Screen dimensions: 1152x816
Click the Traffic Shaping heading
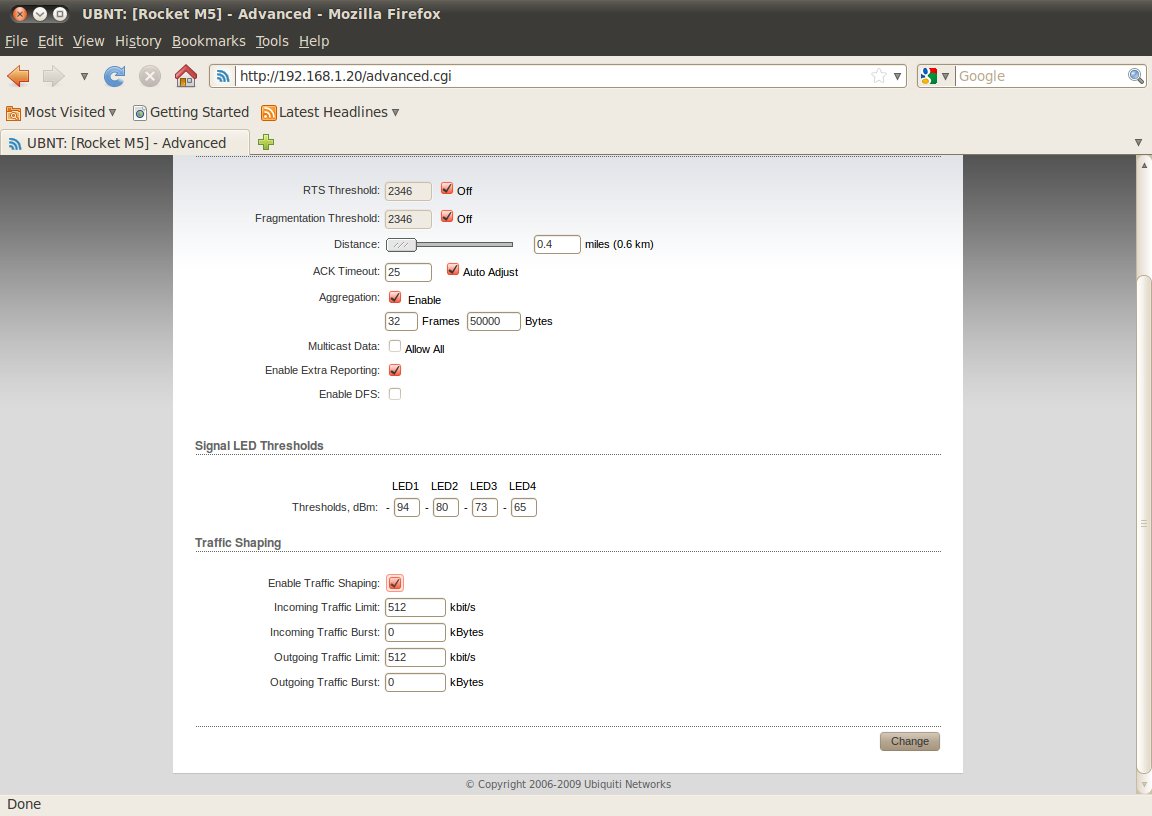tap(238, 543)
